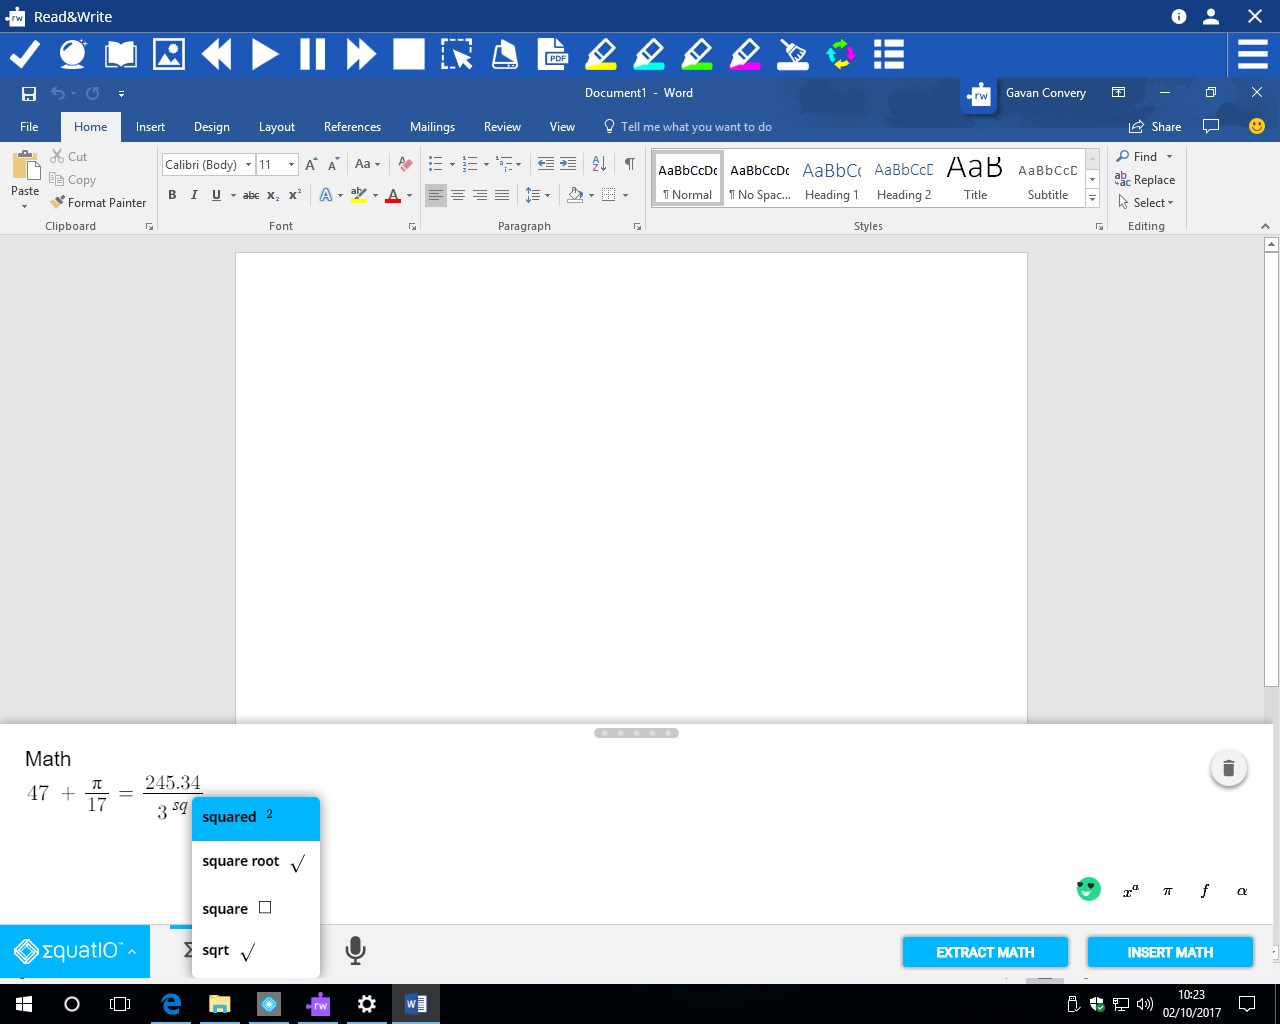Toggle underline formatting
Image resolution: width=1280 pixels, height=1024 pixels.
[x=214, y=195]
